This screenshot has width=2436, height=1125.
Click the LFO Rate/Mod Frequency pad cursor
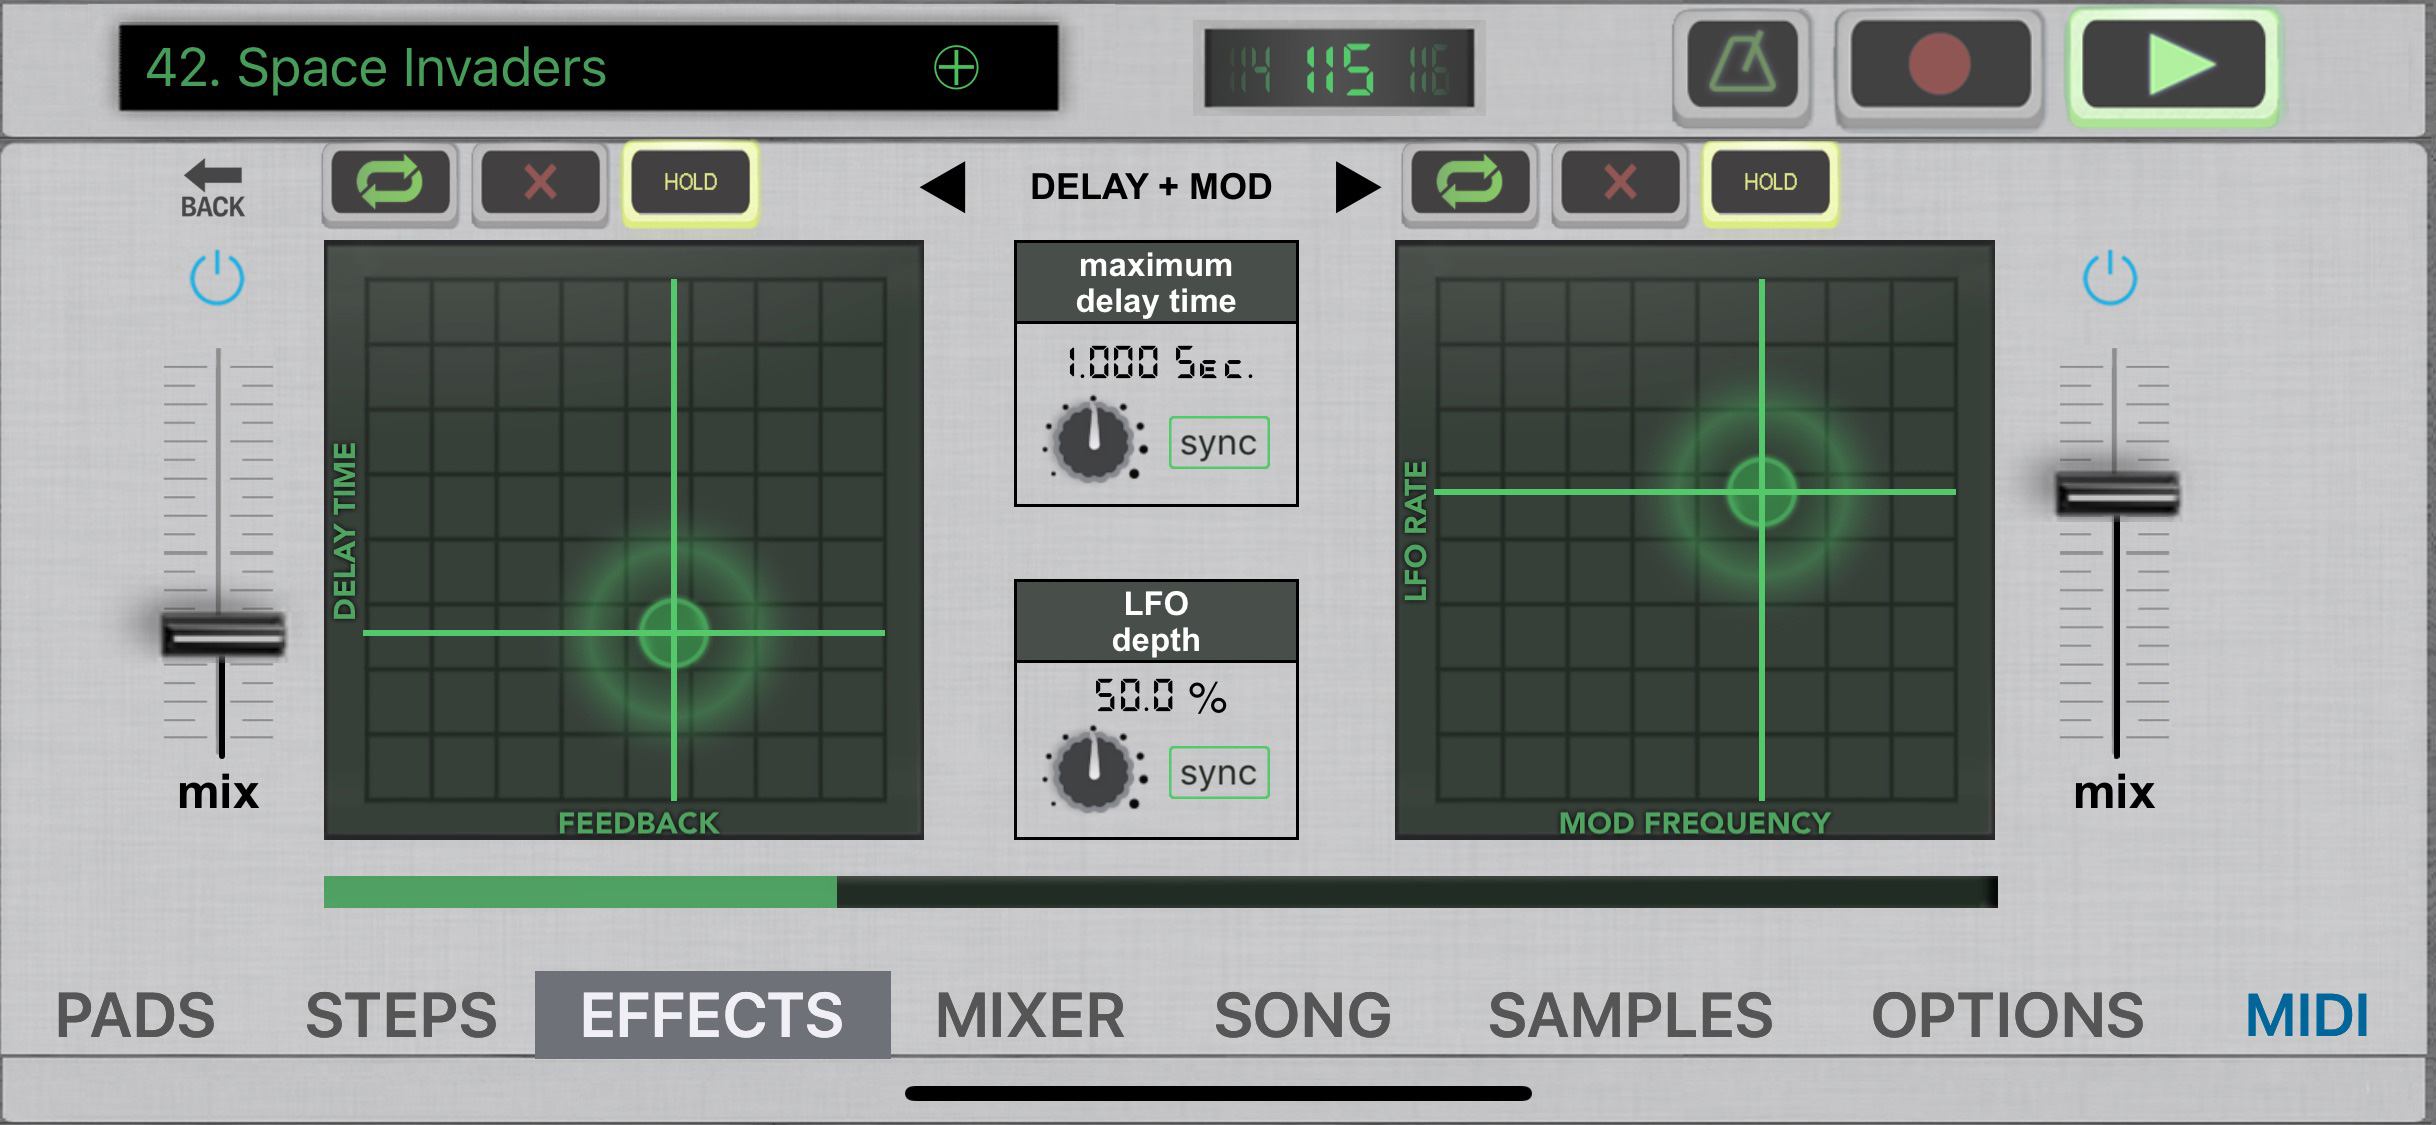point(1761,492)
